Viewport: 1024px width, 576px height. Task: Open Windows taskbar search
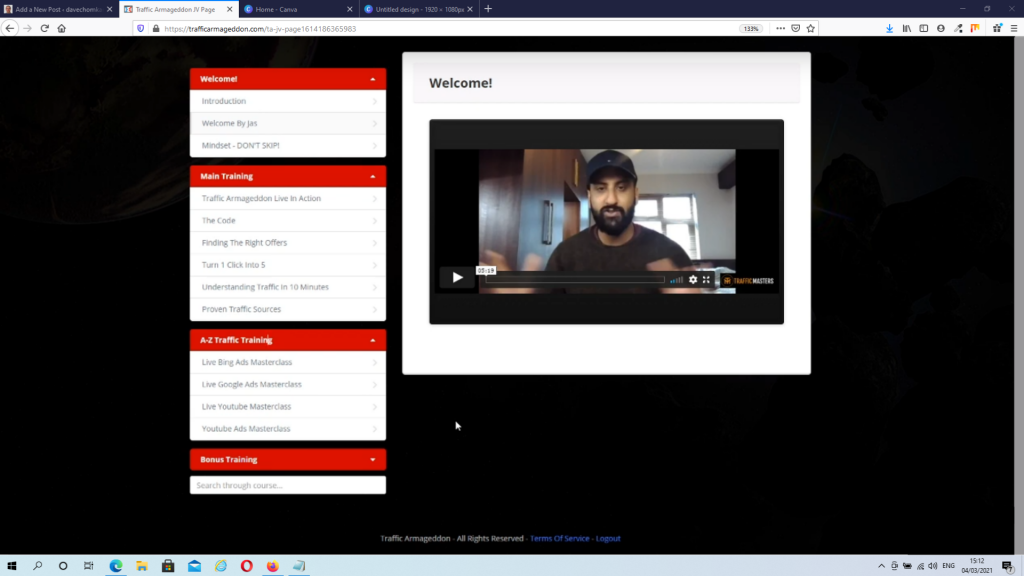click(x=37, y=566)
